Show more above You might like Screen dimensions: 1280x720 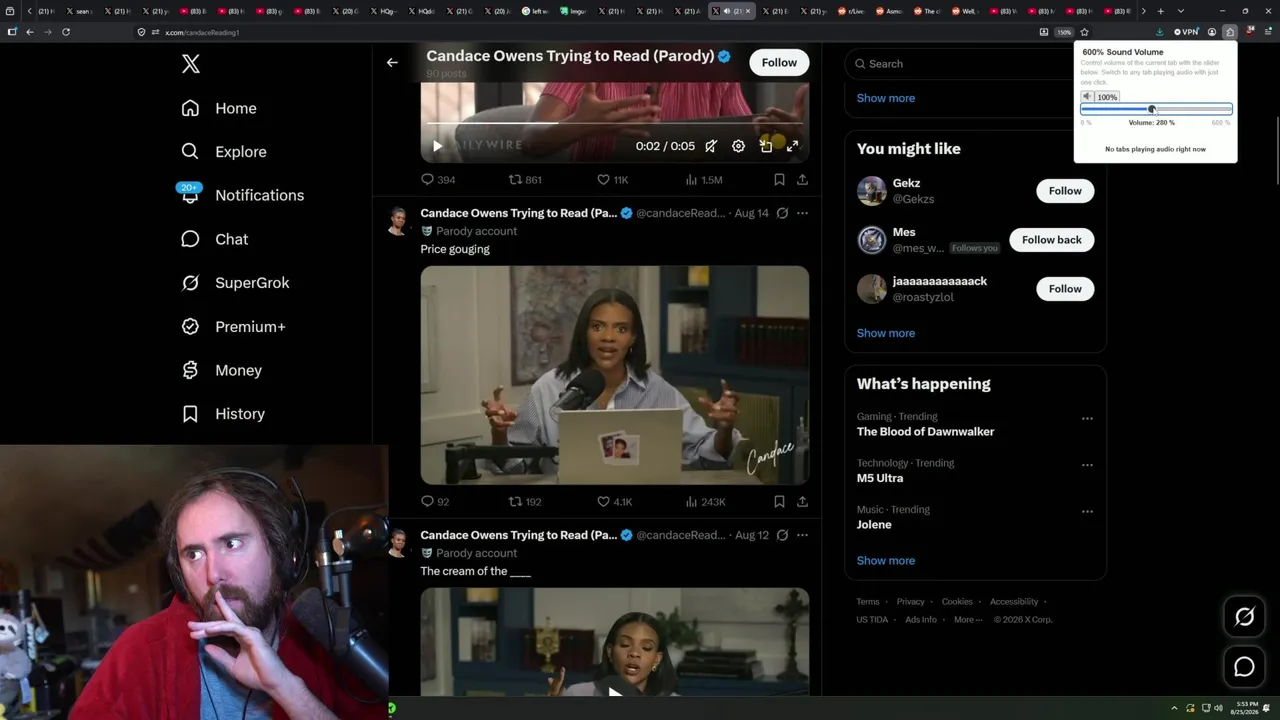[x=886, y=98]
